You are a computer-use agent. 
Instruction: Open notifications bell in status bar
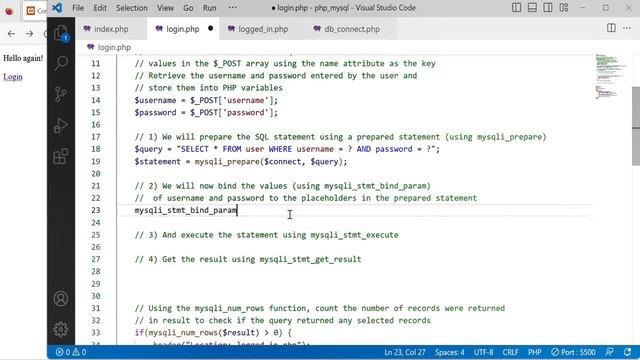pyautogui.click(x=628, y=352)
